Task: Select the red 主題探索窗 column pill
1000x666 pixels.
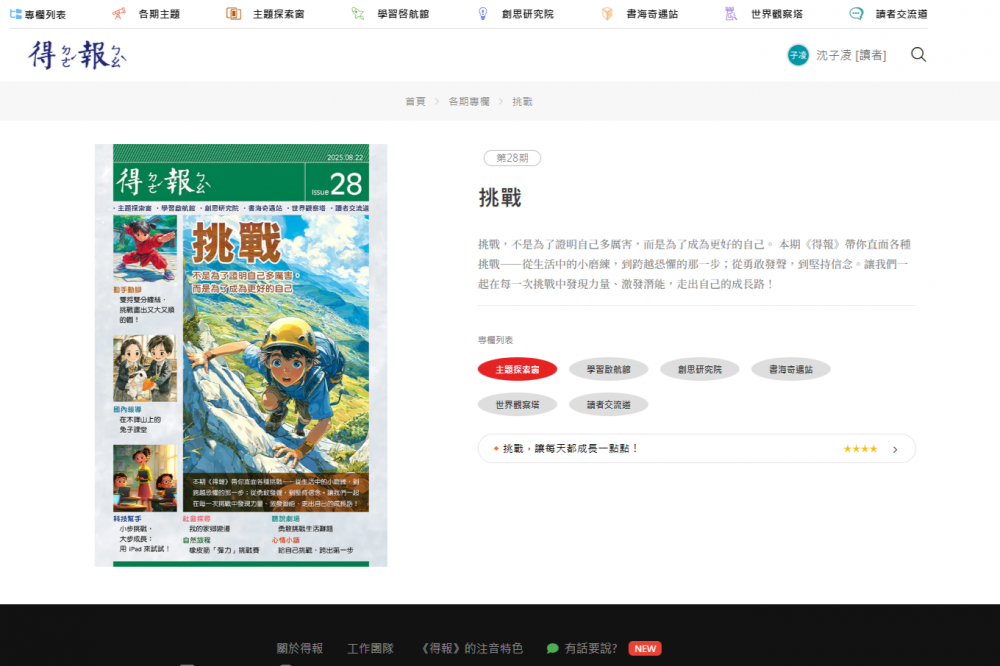Action: click(517, 369)
